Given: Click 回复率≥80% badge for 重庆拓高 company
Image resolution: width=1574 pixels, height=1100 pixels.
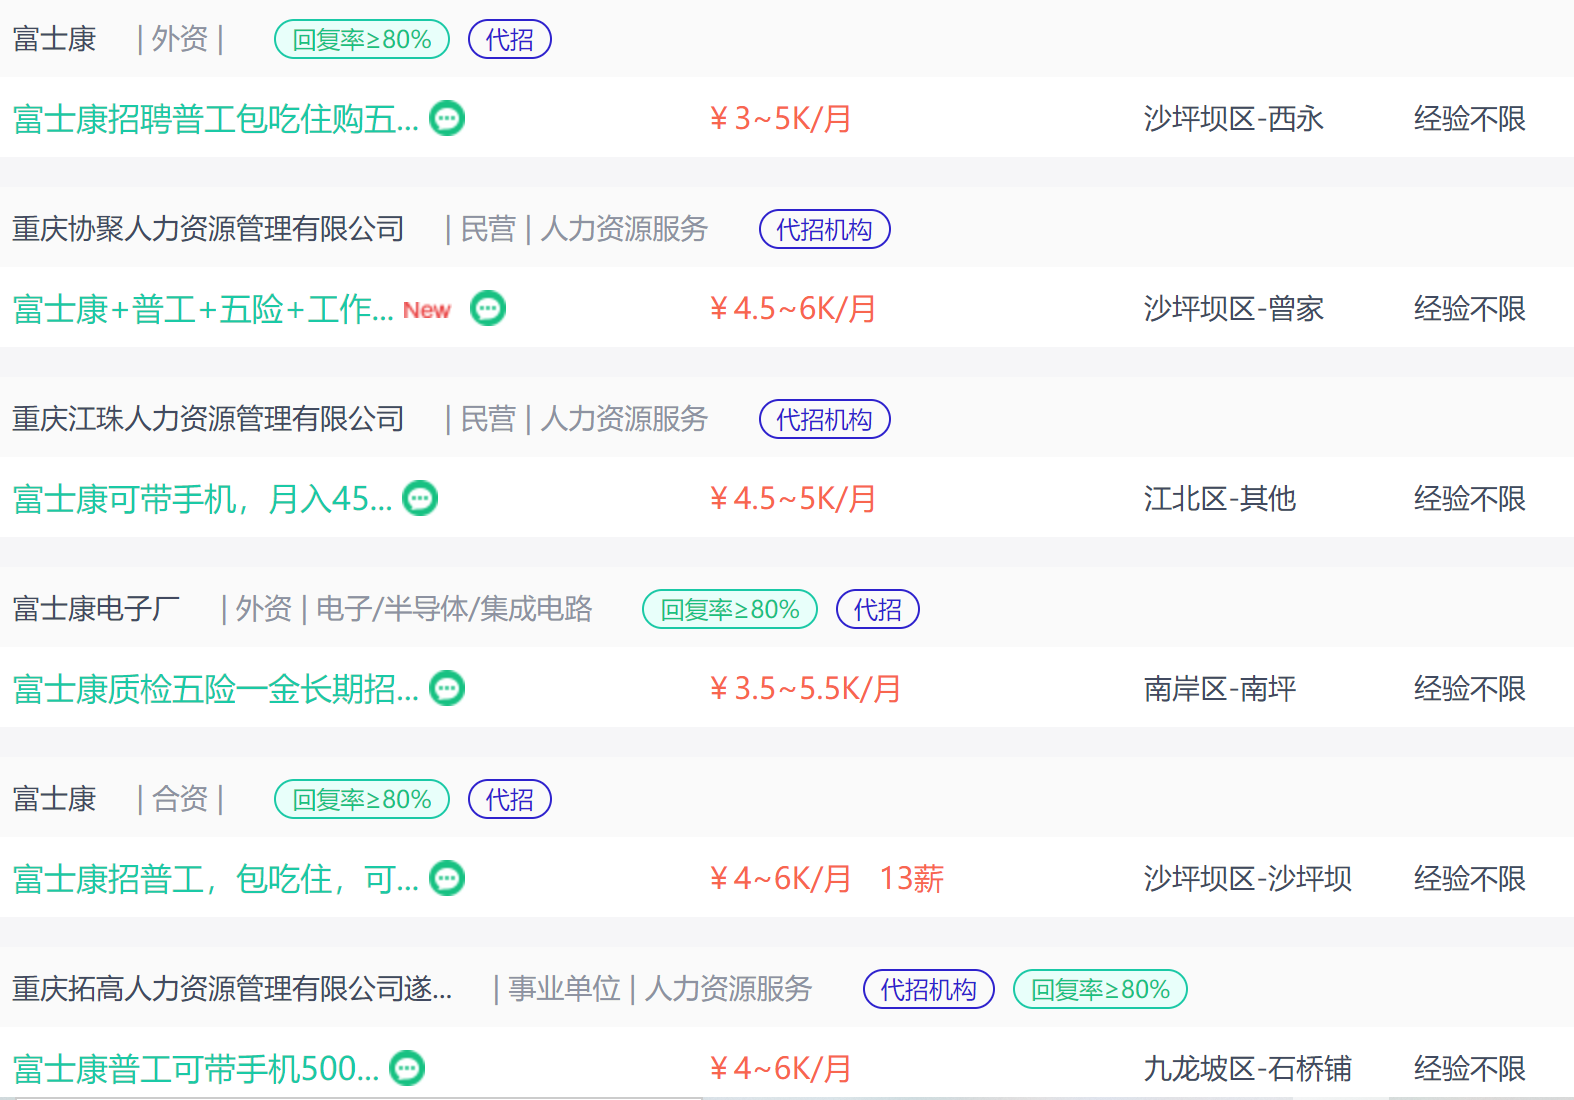Looking at the screenshot, I should pyautogui.click(x=1100, y=990).
